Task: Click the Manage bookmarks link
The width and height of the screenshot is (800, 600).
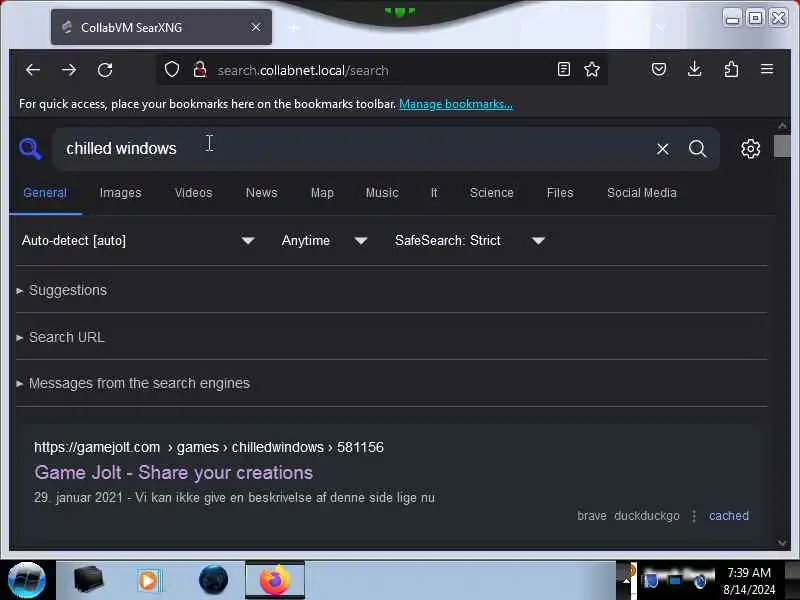Action: pos(456,104)
